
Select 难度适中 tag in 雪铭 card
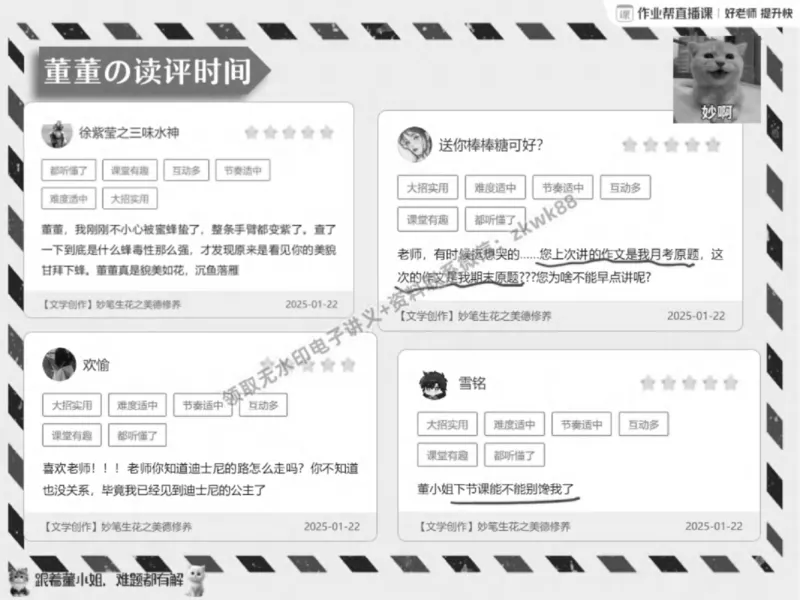pos(514,424)
